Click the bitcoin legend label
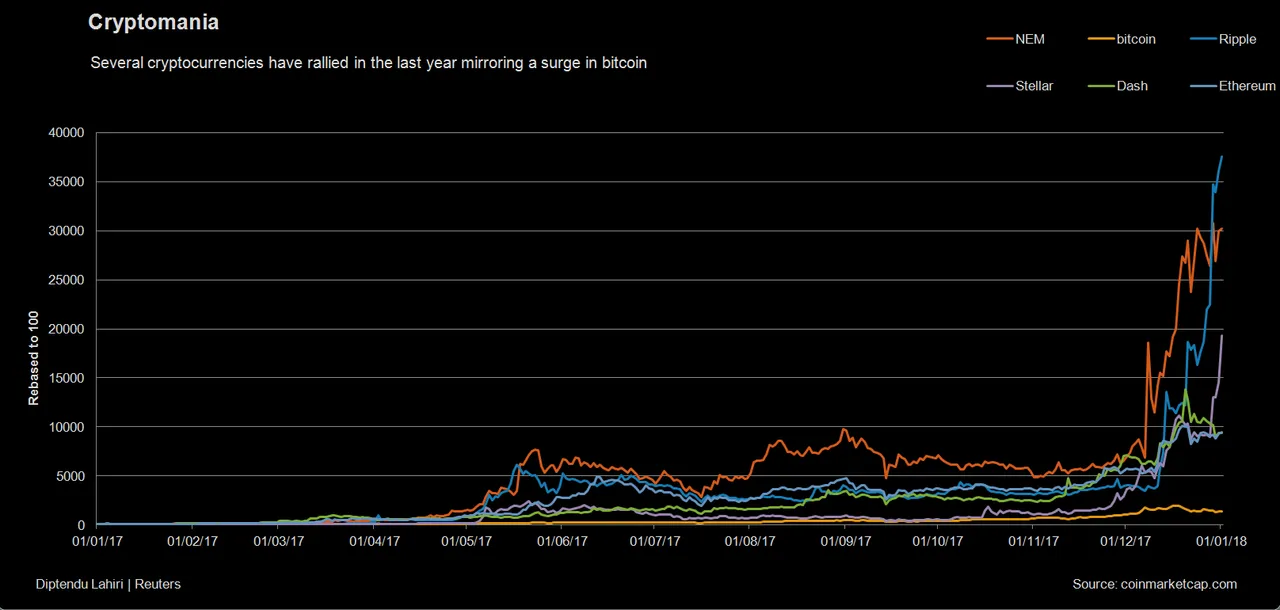Screen dimensions: 1280x610 click(x=1136, y=39)
